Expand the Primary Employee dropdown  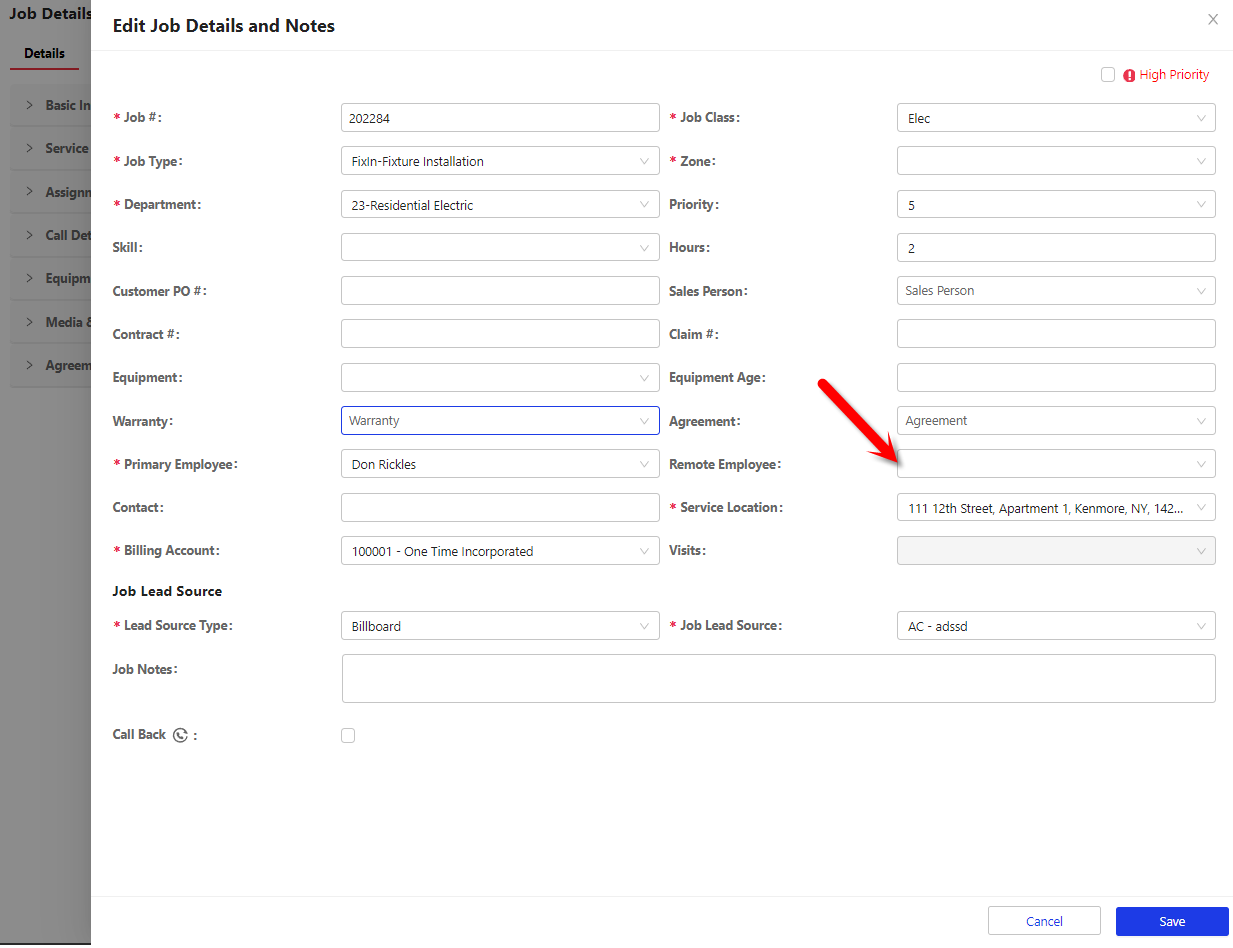click(x=499, y=465)
